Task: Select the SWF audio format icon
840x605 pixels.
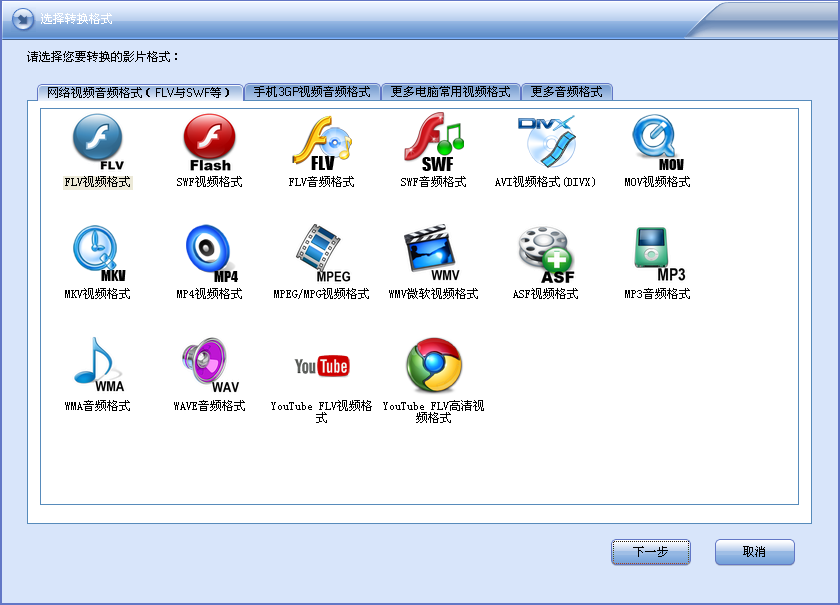Action: pos(433,142)
